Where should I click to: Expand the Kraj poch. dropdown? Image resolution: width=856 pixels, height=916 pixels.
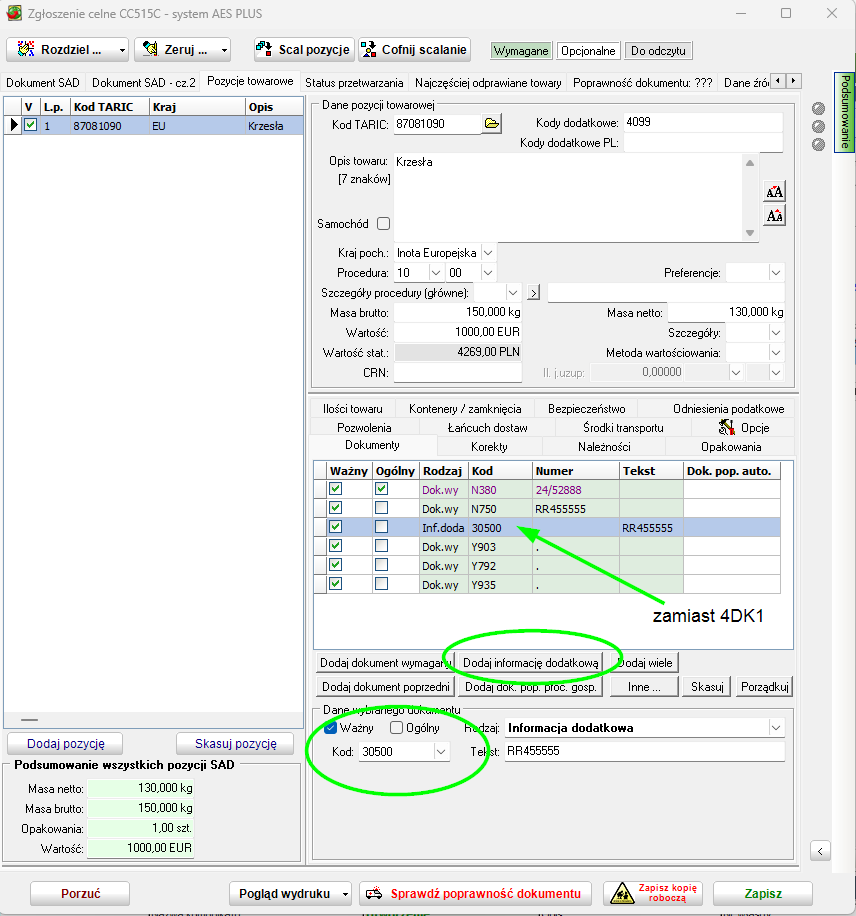pos(488,253)
